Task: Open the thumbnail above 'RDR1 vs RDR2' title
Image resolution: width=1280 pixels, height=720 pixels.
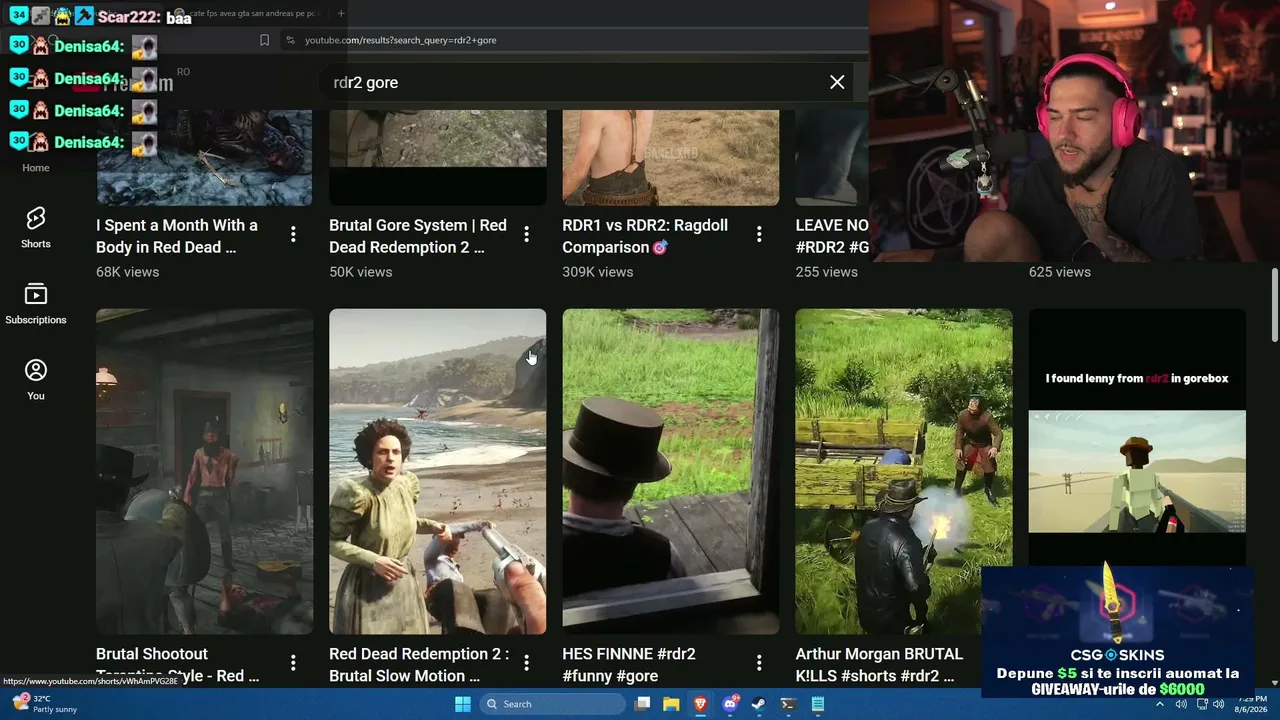Action: click(x=670, y=157)
